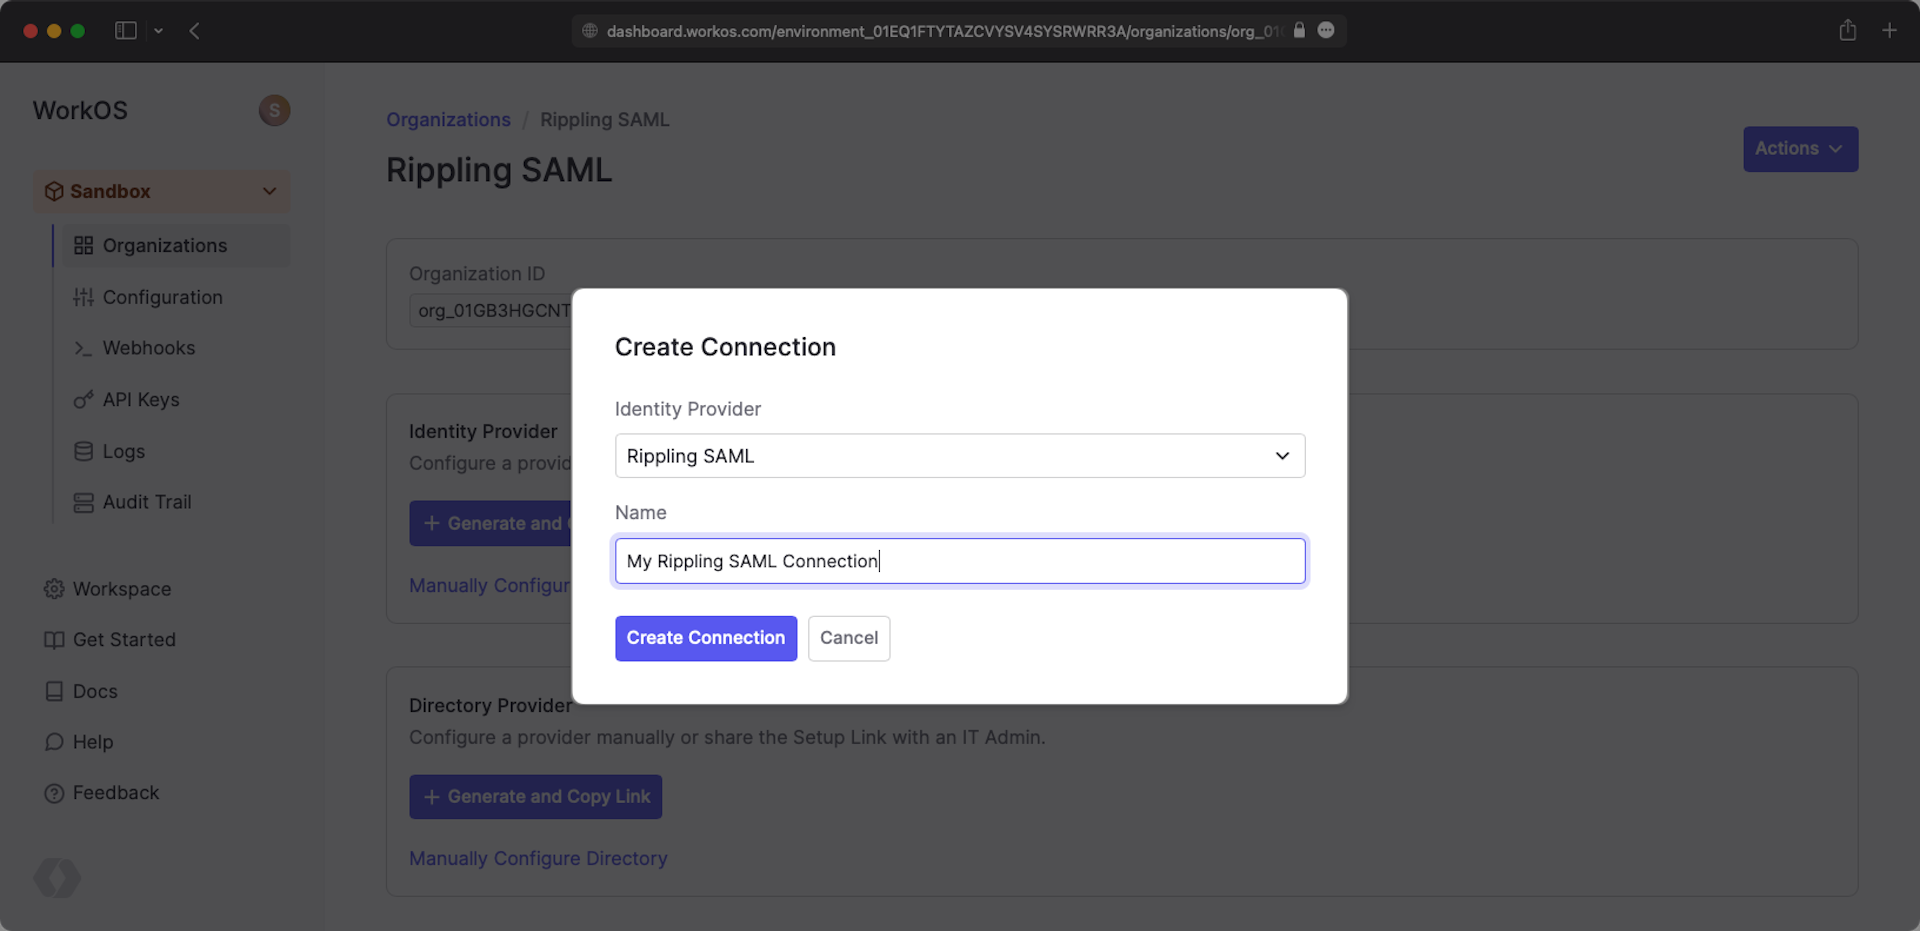Click the API Keys key icon
Screen dimensions: 1920x931
[x=83, y=400]
